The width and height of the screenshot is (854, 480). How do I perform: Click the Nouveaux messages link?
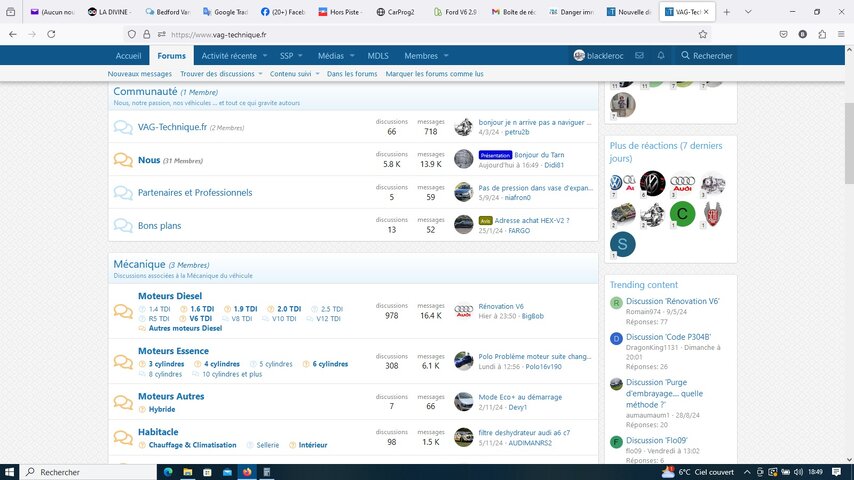pyautogui.click(x=139, y=74)
